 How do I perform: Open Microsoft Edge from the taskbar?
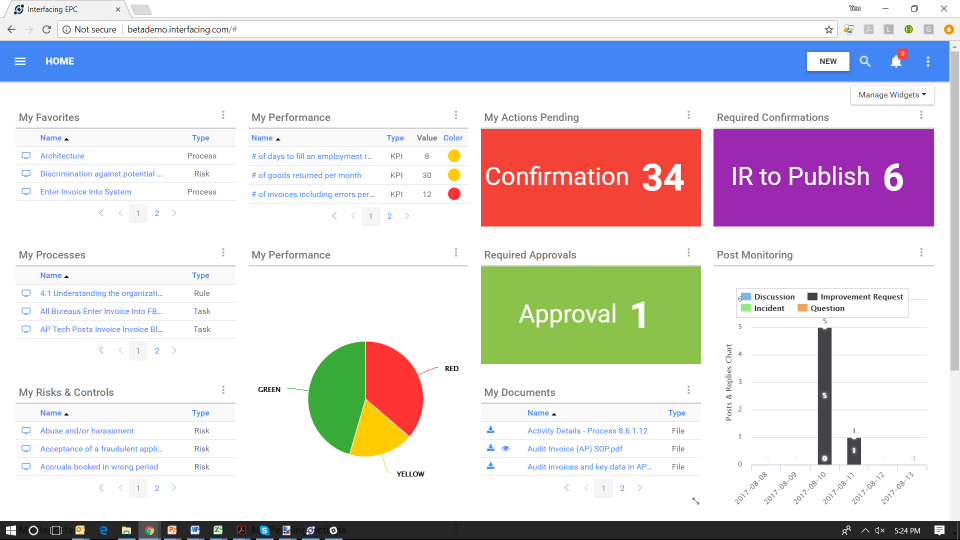point(103,530)
